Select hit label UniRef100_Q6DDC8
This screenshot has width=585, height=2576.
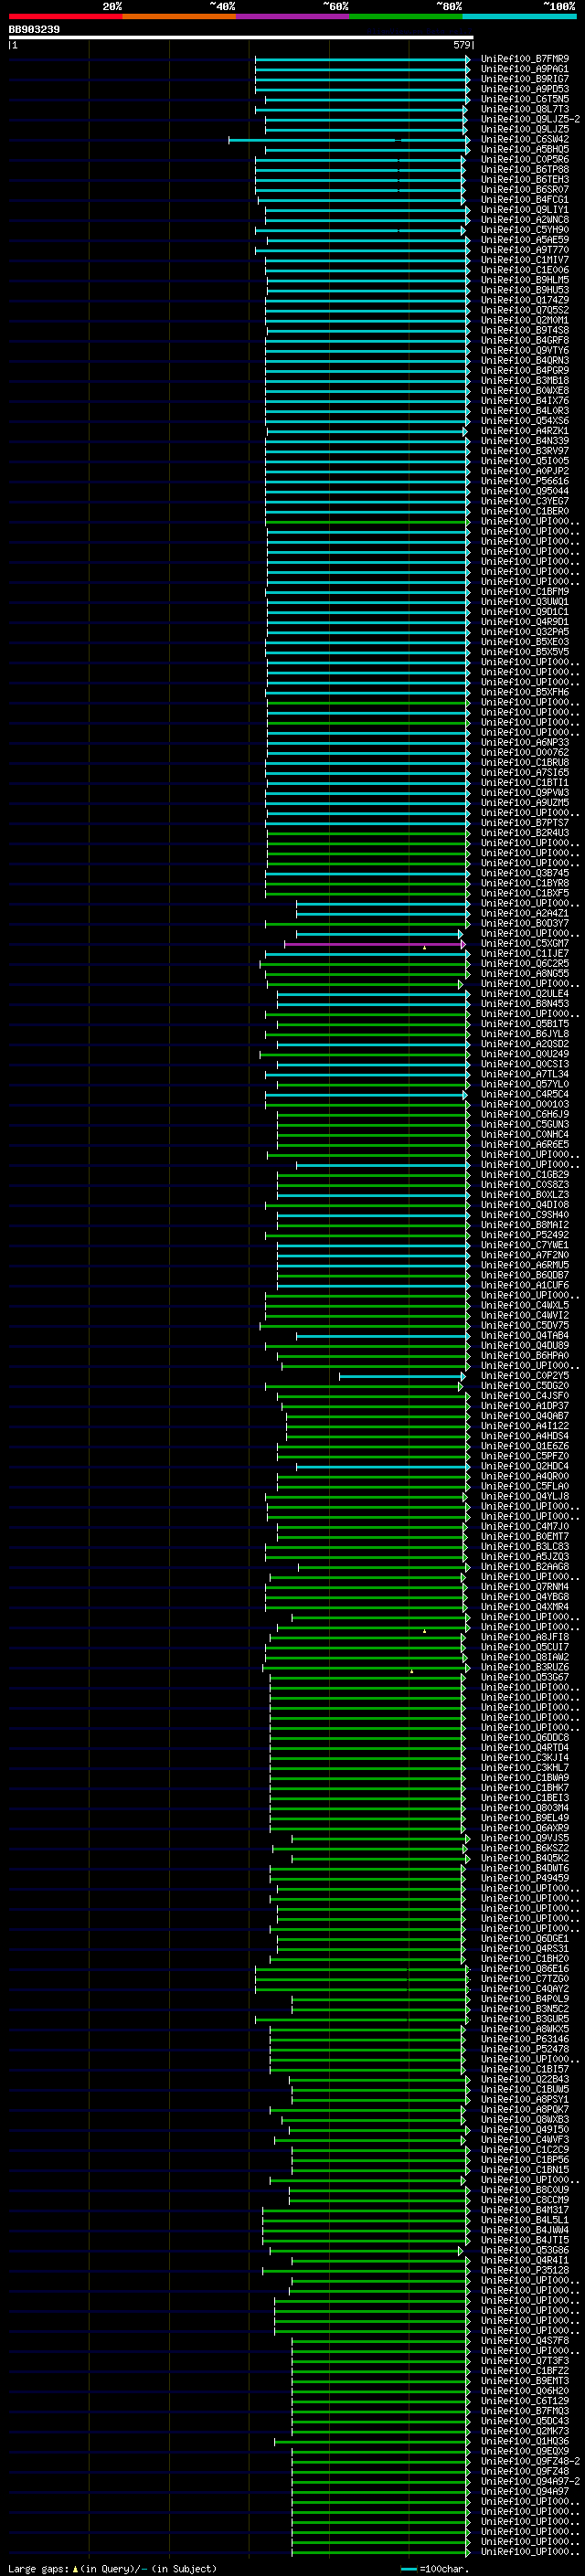pos(525,1738)
